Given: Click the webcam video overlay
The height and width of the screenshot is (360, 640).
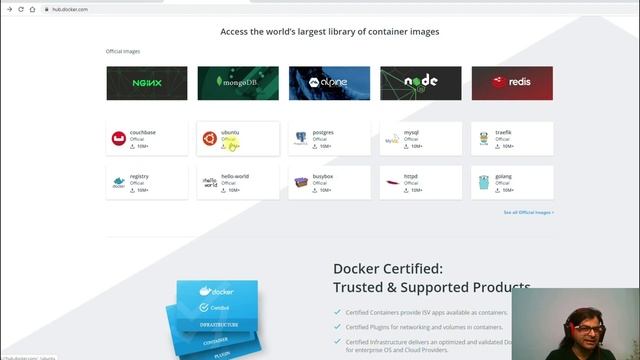Looking at the screenshot, I should 576,324.
